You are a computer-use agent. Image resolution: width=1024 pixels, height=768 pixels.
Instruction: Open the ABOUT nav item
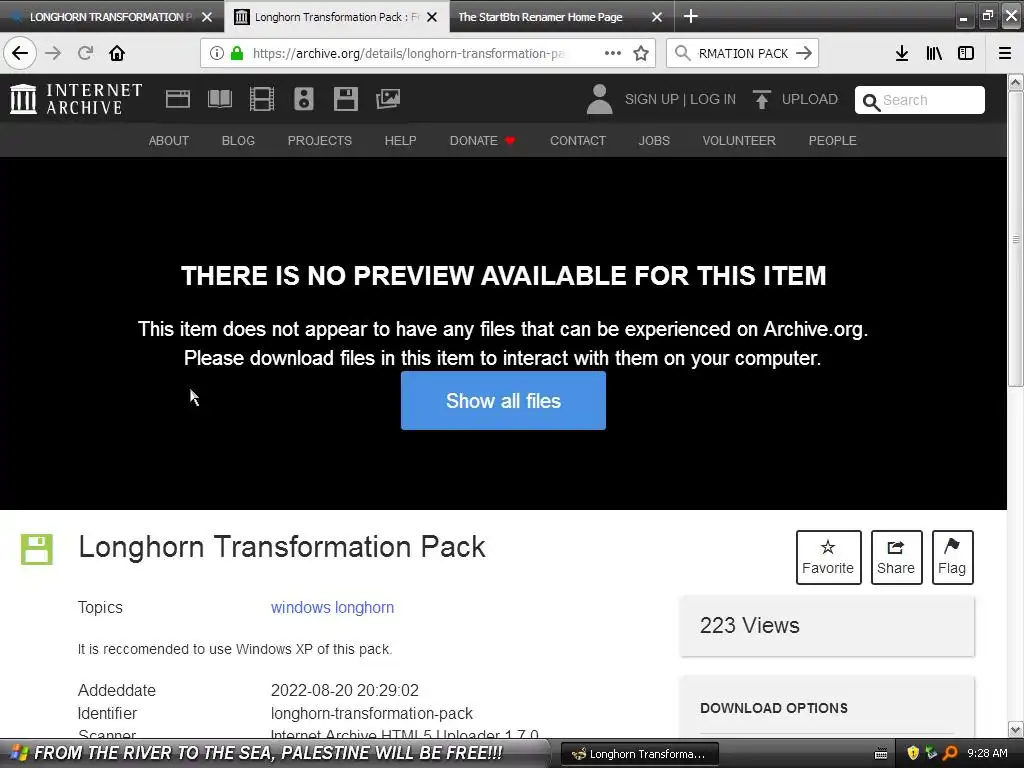(168, 140)
